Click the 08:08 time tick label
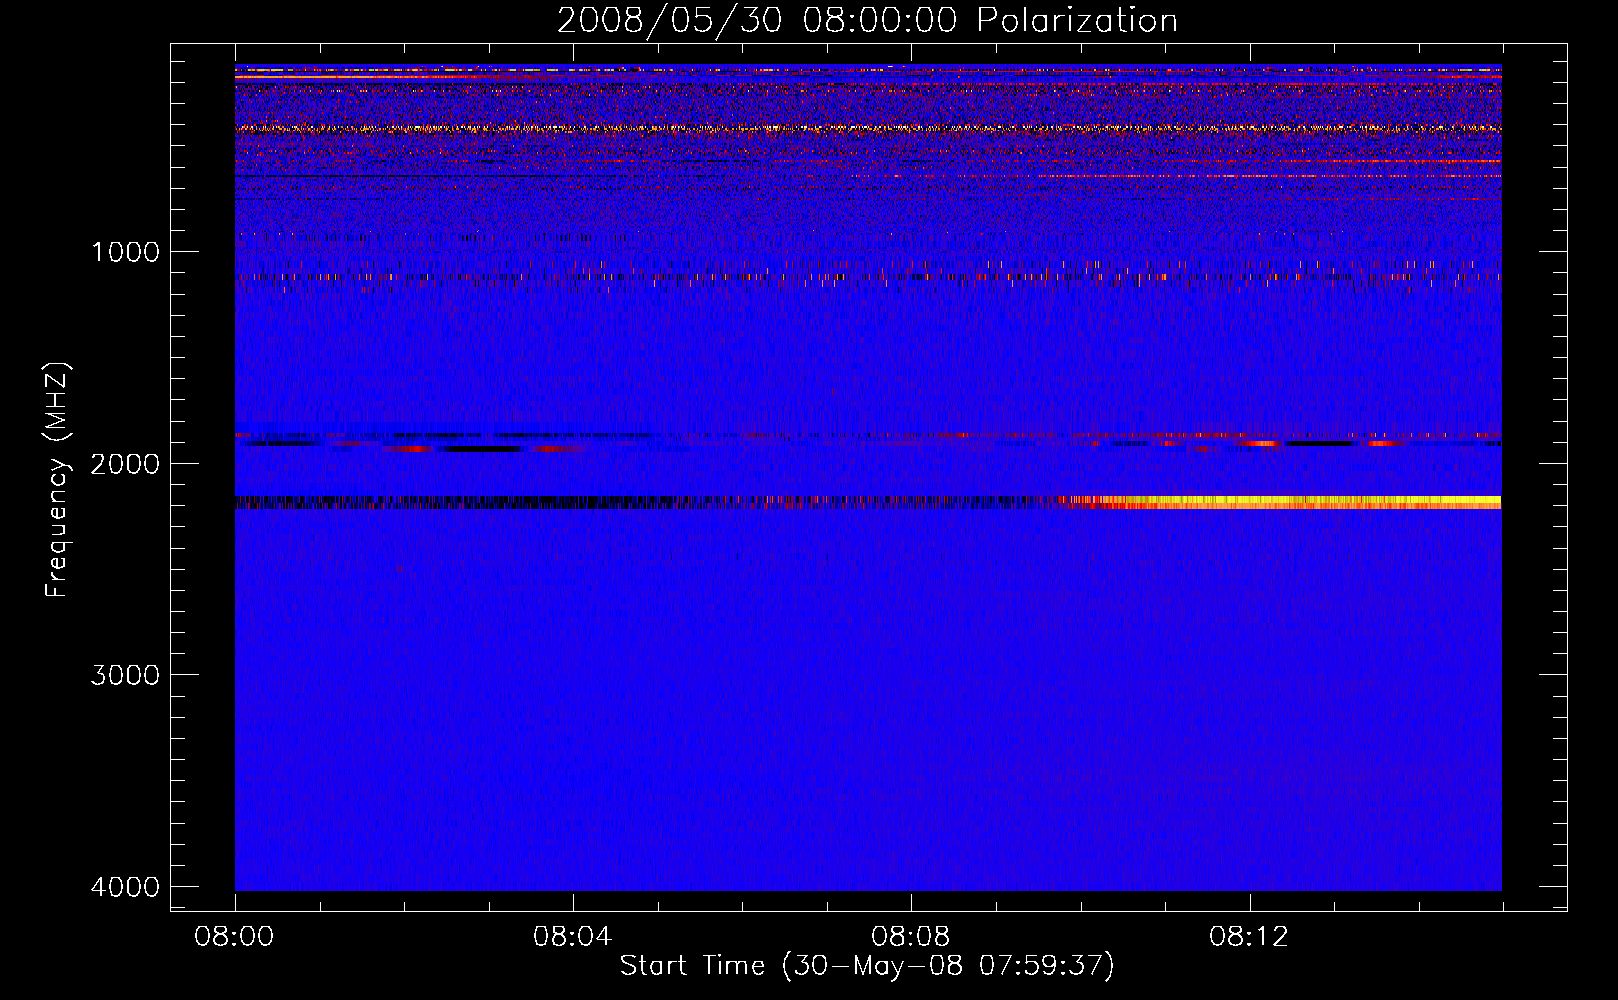The width and height of the screenshot is (1618, 1000). click(910, 937)
